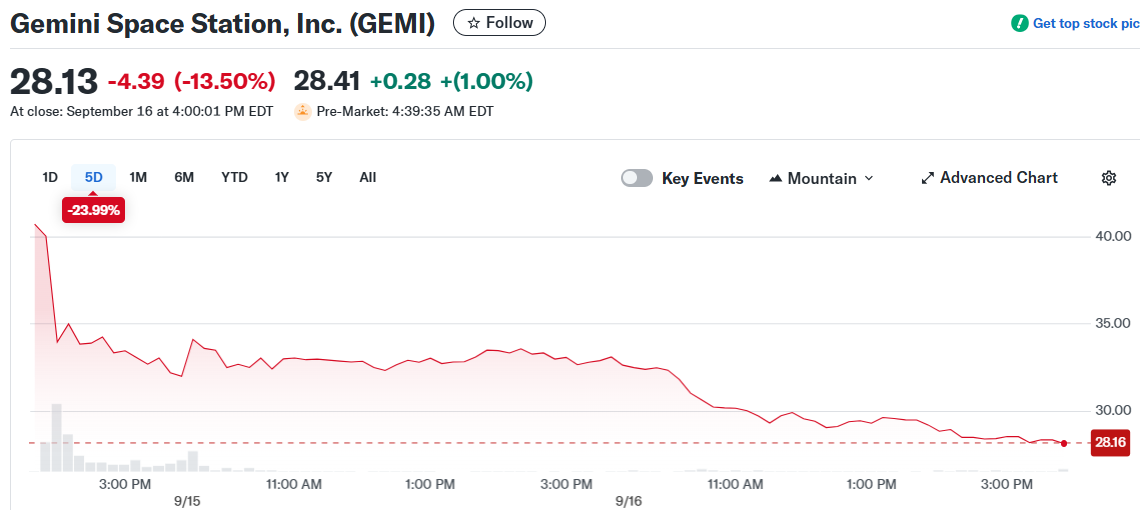Toggle the Key Events switch
Screen dimensions: 1140x510
(x=637, y=178)
